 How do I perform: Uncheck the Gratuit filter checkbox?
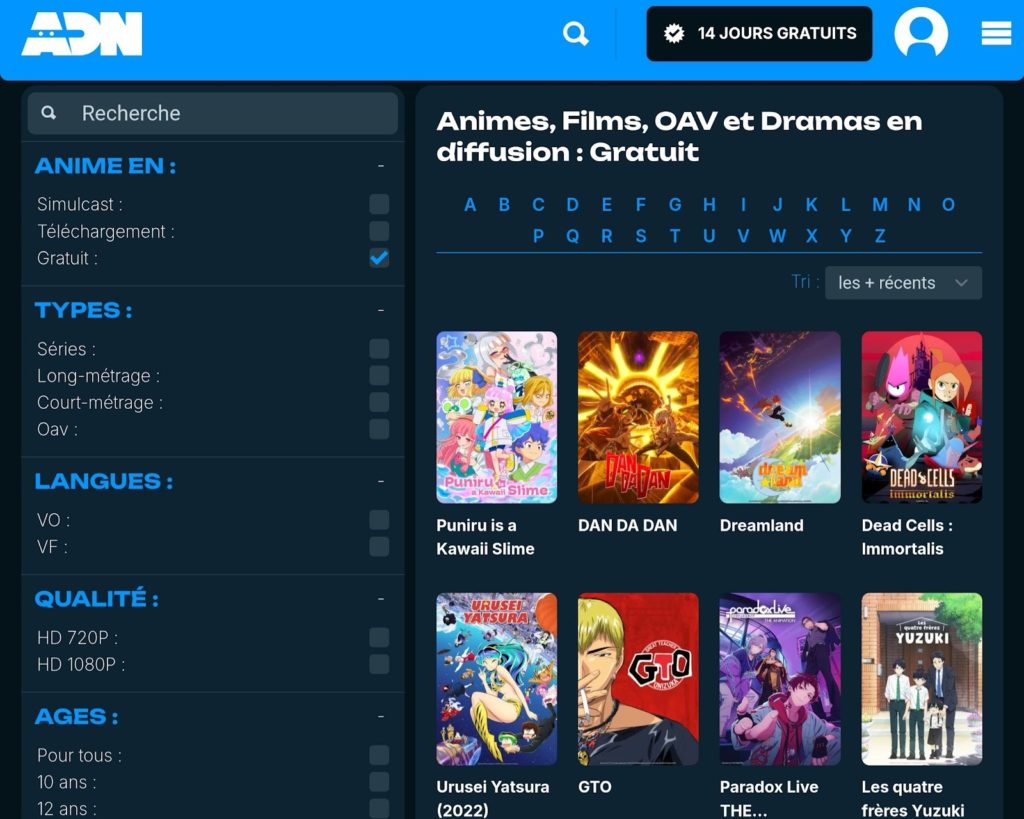(379, 258)
